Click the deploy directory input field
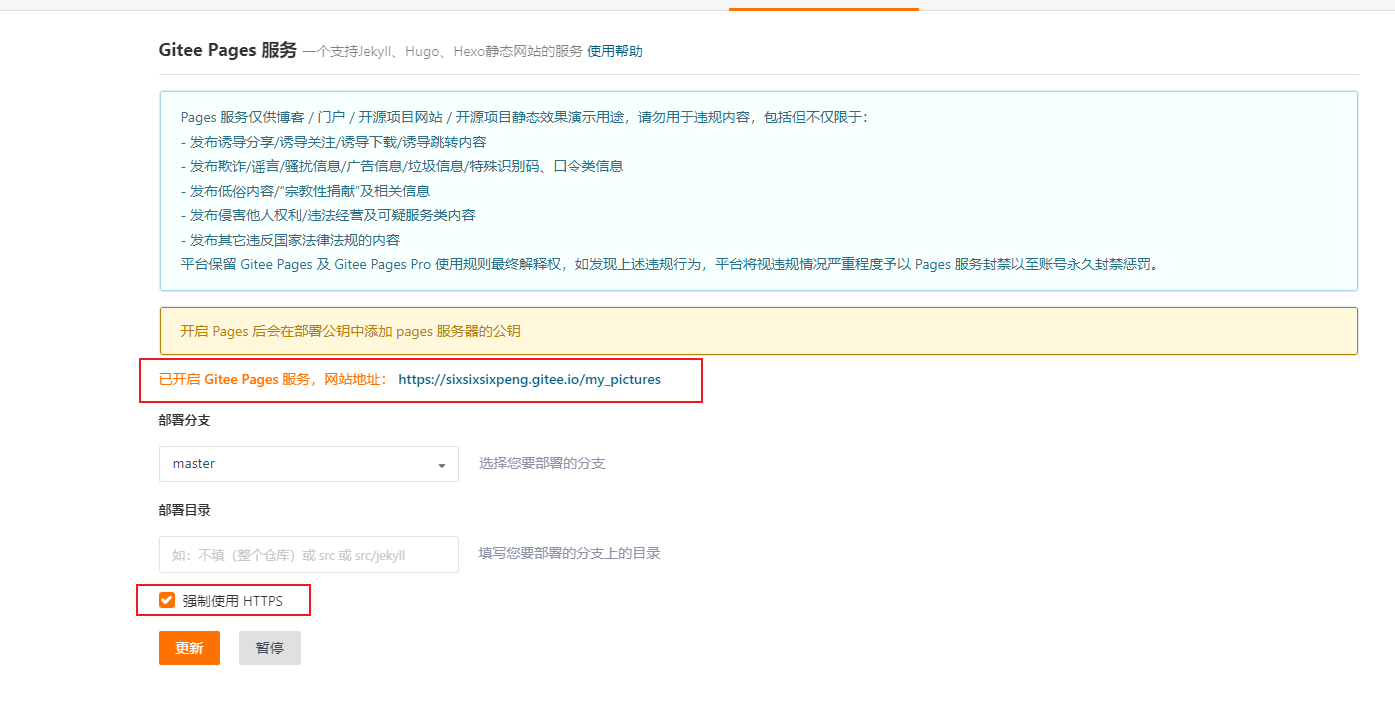Image resolution: width=1395 pixels, height=724 pixels. point(309,554)
